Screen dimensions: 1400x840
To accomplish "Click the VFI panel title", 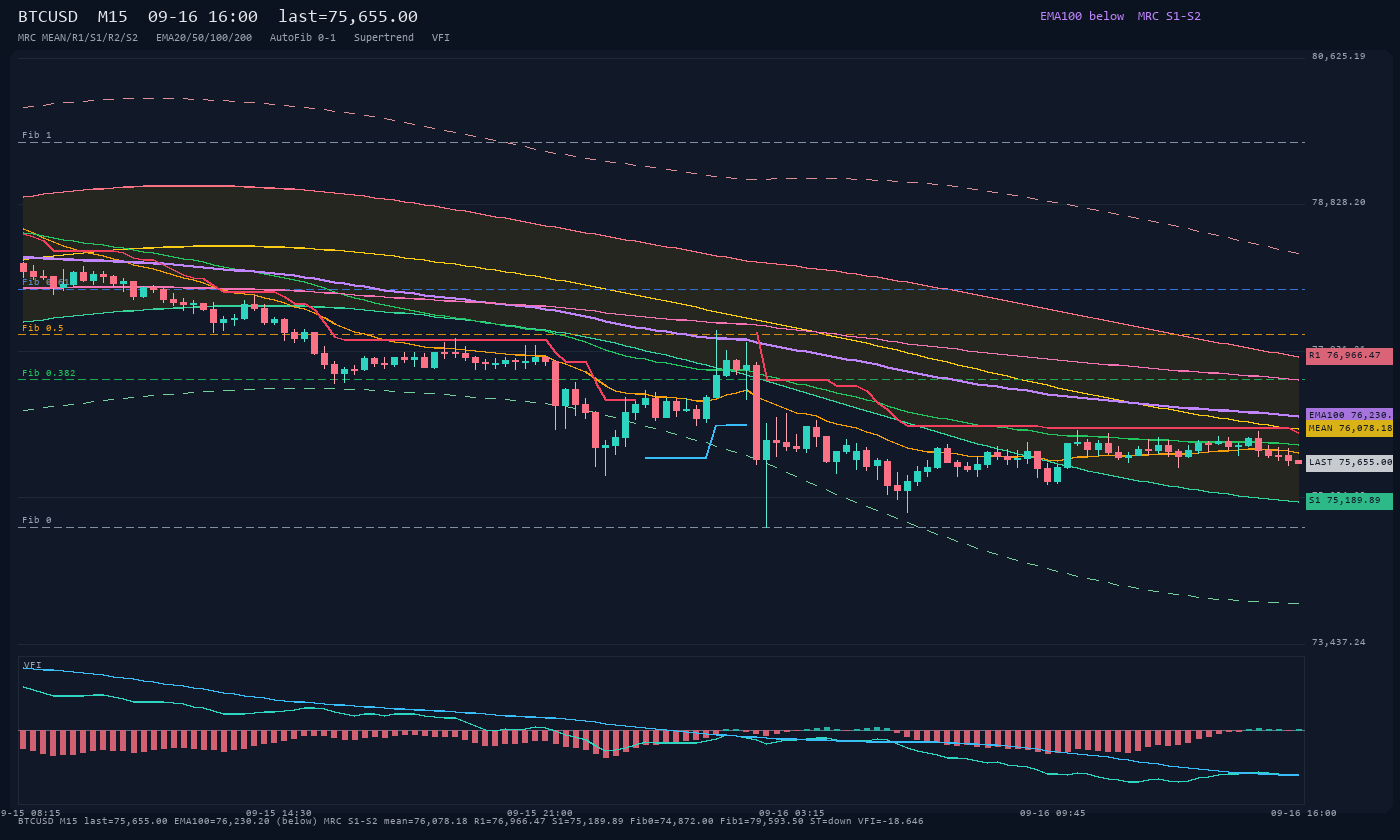I will (33, 665).
